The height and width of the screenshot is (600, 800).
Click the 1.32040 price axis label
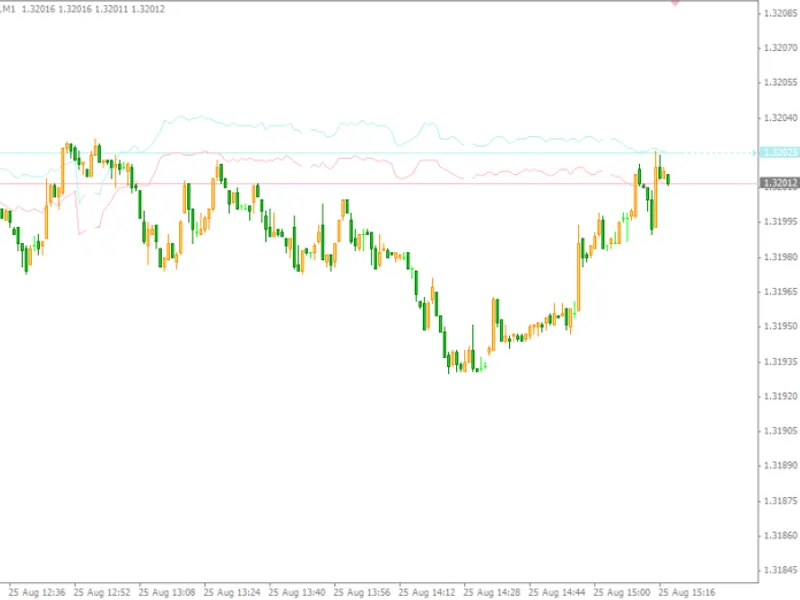click(x=781, y=118)
